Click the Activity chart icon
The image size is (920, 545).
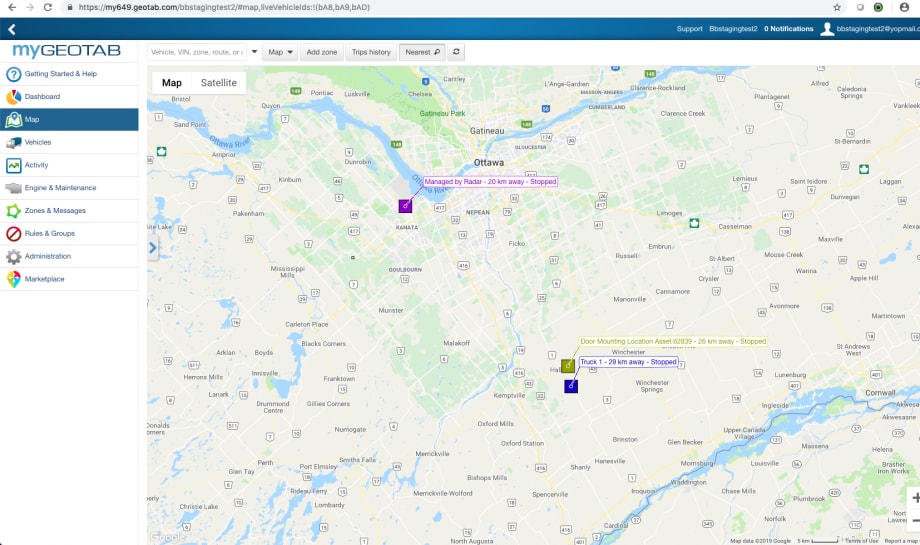pyautogui.click(x=13, y=165)
